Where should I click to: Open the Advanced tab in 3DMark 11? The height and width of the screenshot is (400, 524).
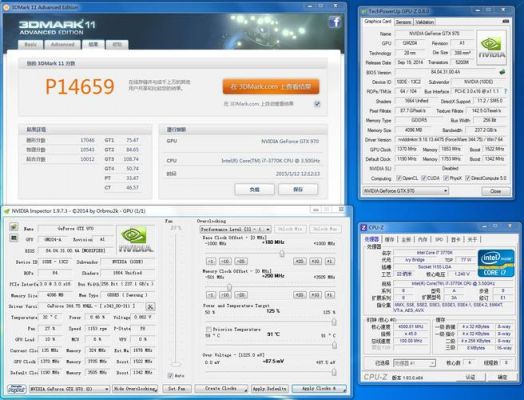[x=62, y=44]
